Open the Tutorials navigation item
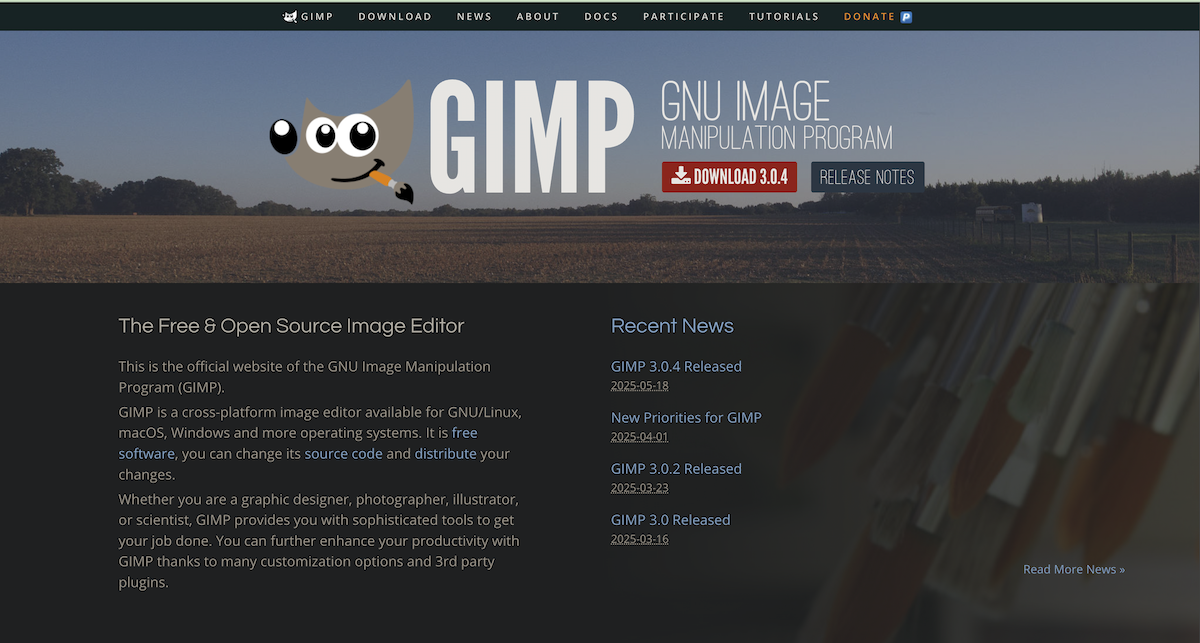1200x643 pixels. click(784, 17)
